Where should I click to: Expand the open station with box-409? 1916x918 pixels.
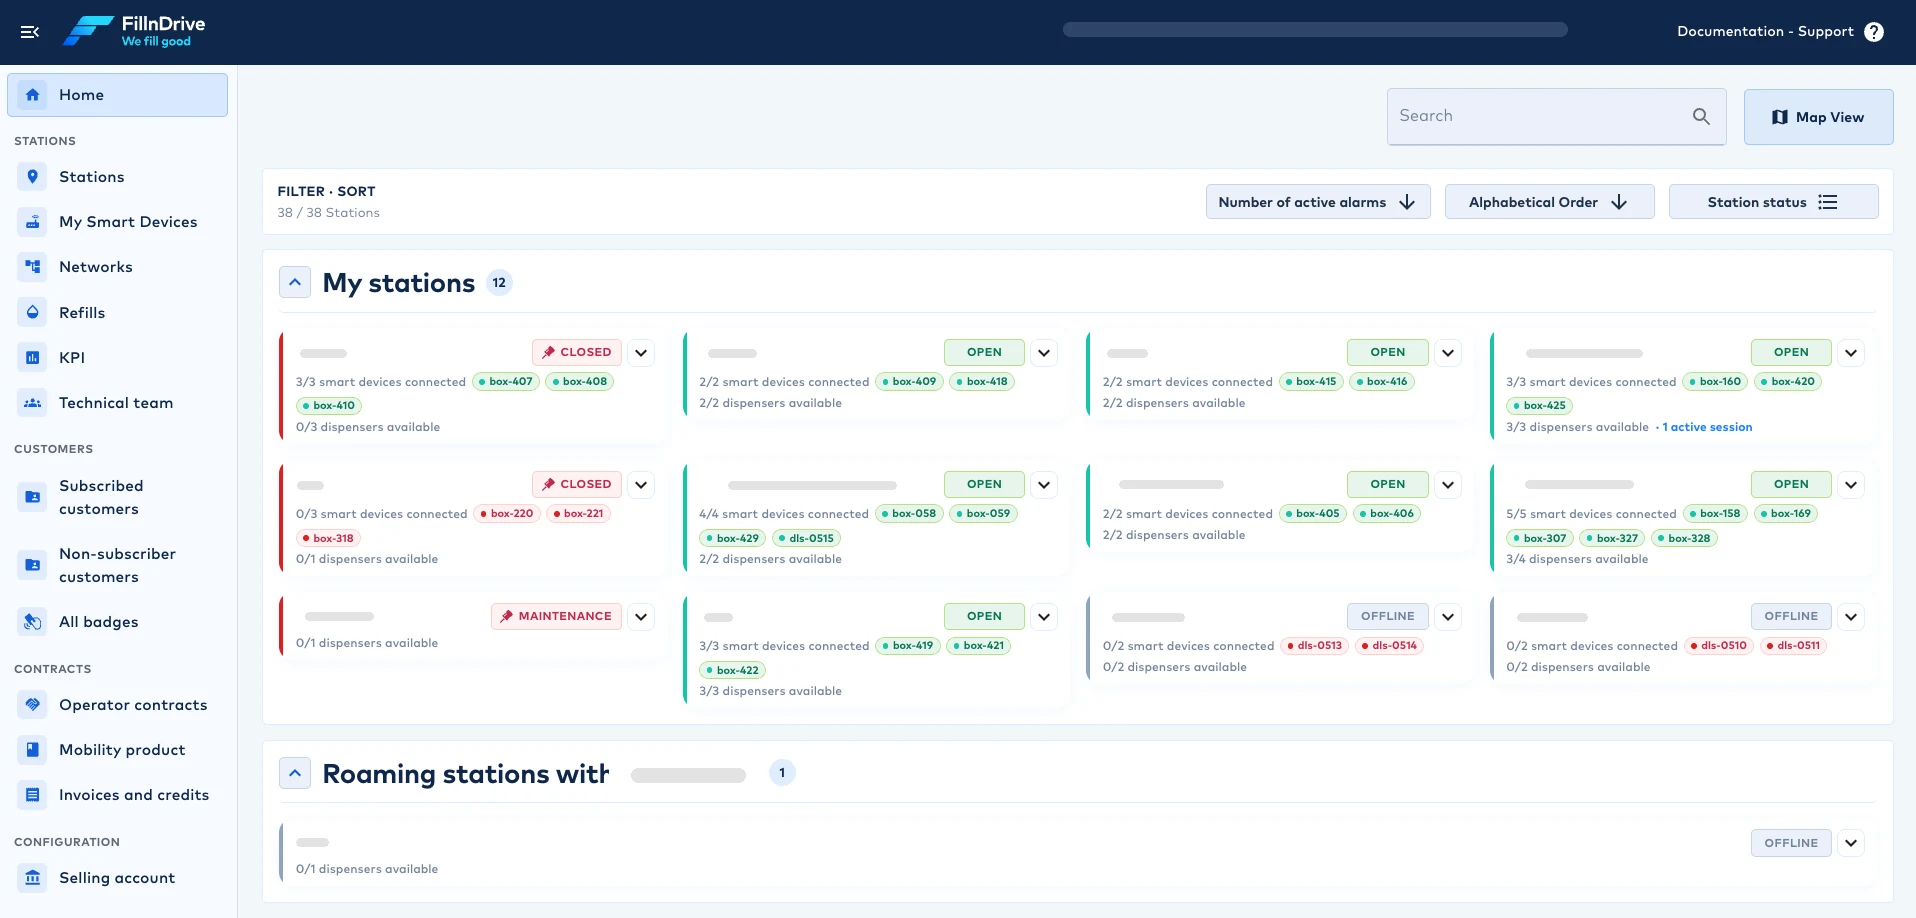coord(1044,353)
